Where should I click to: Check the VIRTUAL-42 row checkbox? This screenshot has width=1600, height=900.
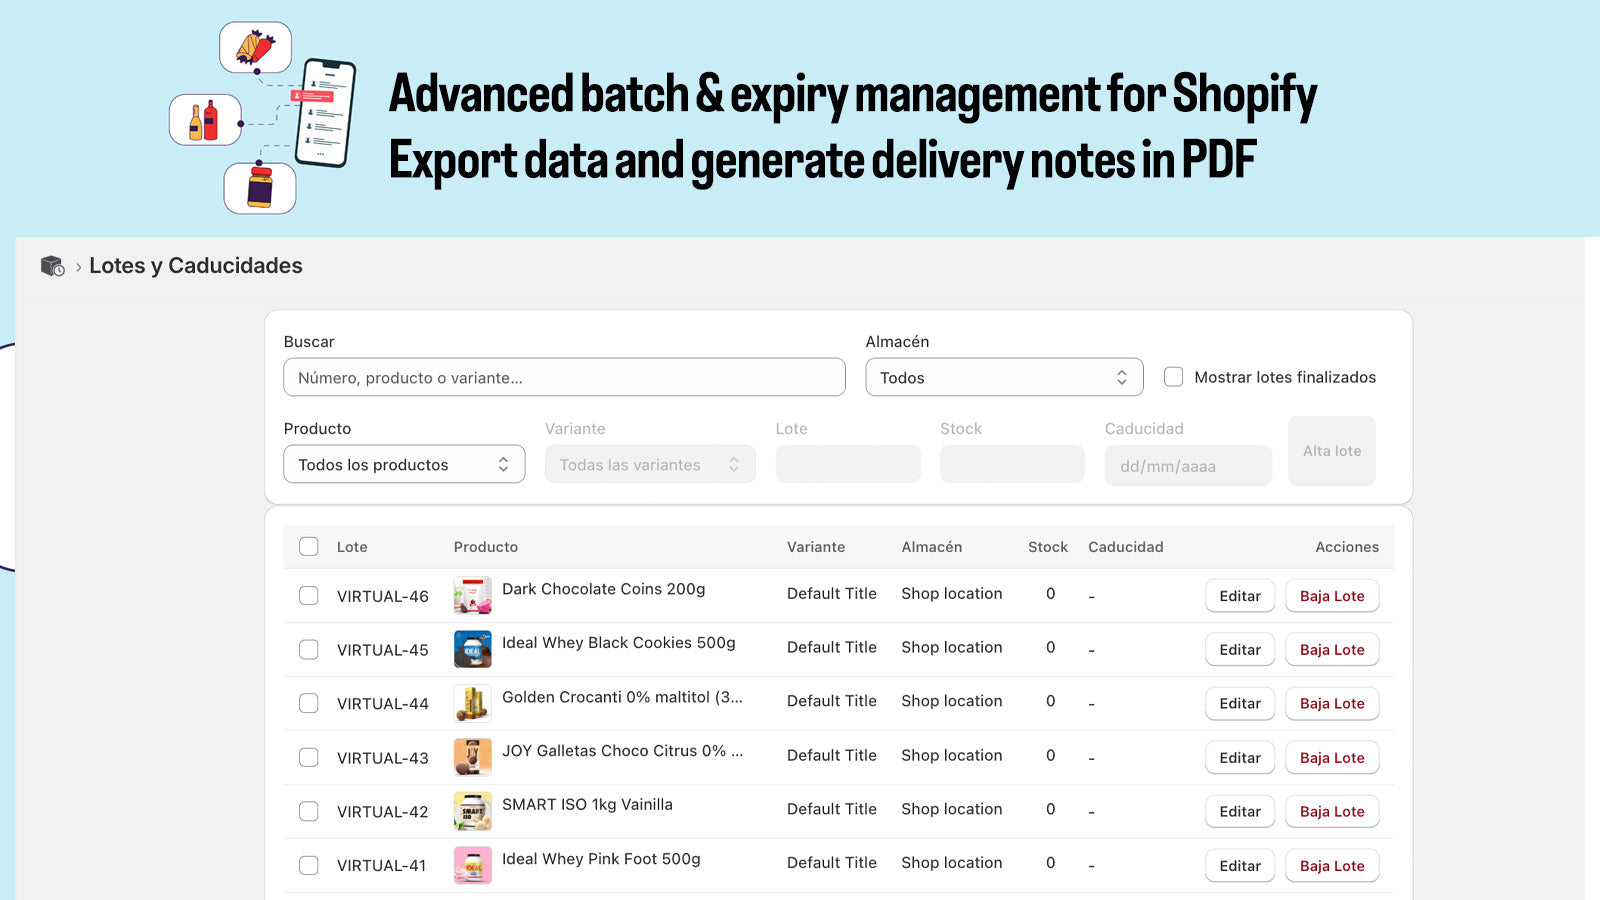[309, 811]
